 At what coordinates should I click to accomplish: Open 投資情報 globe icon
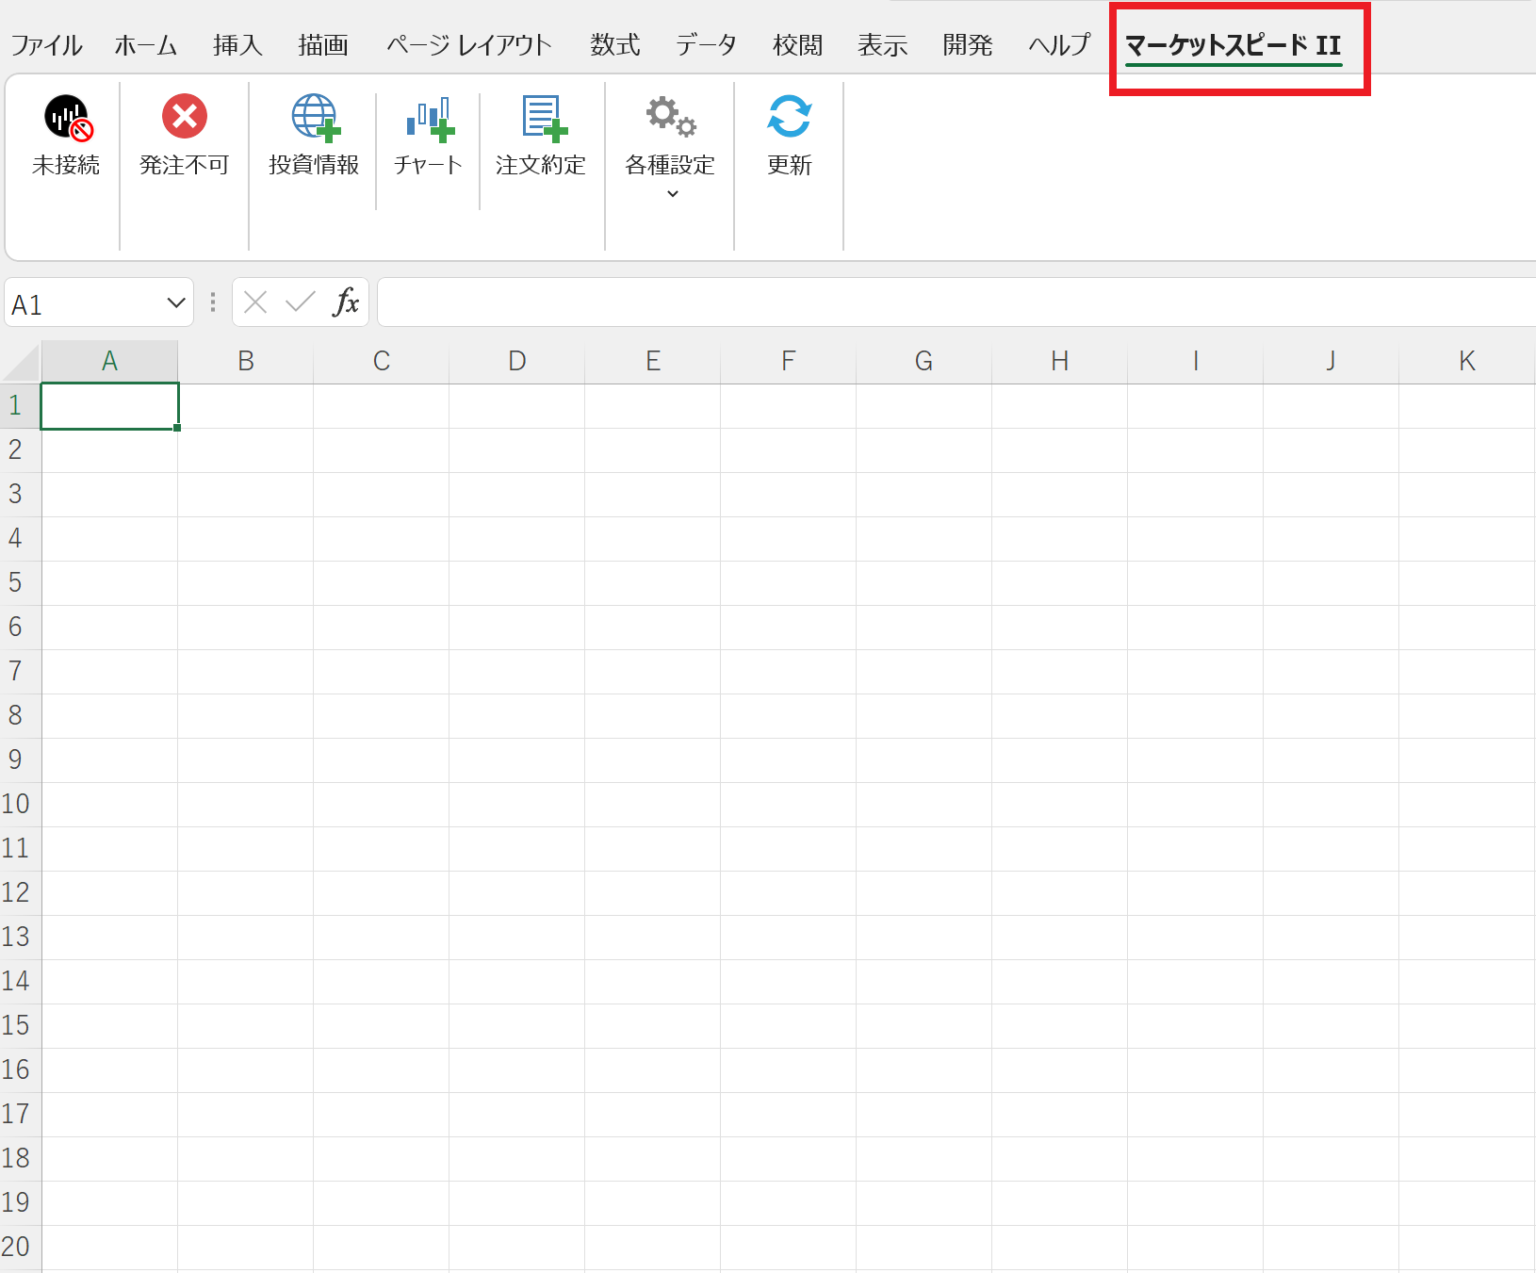point(314,117)
